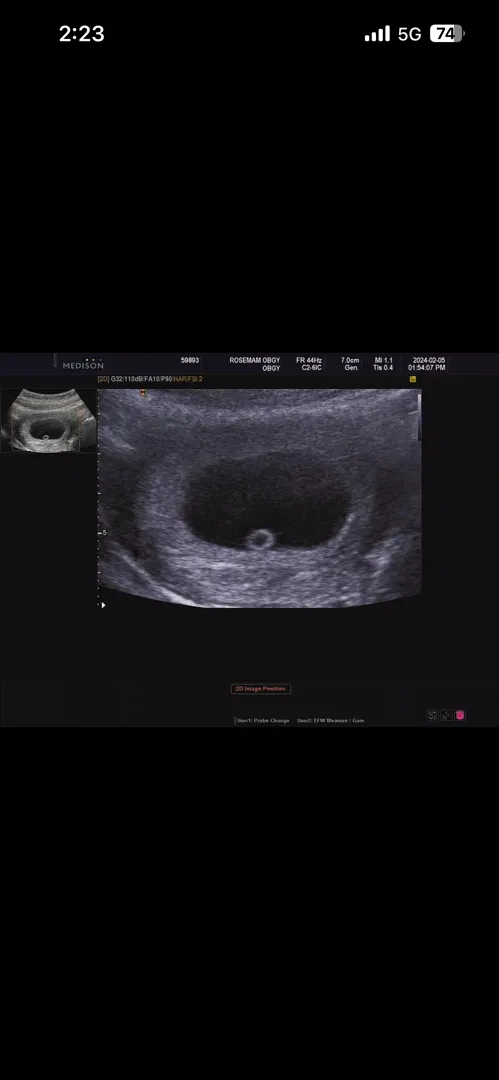Tap the battery indicator showing 74
This screenshot has width=499, height=1080.
(x=447, y=34)
